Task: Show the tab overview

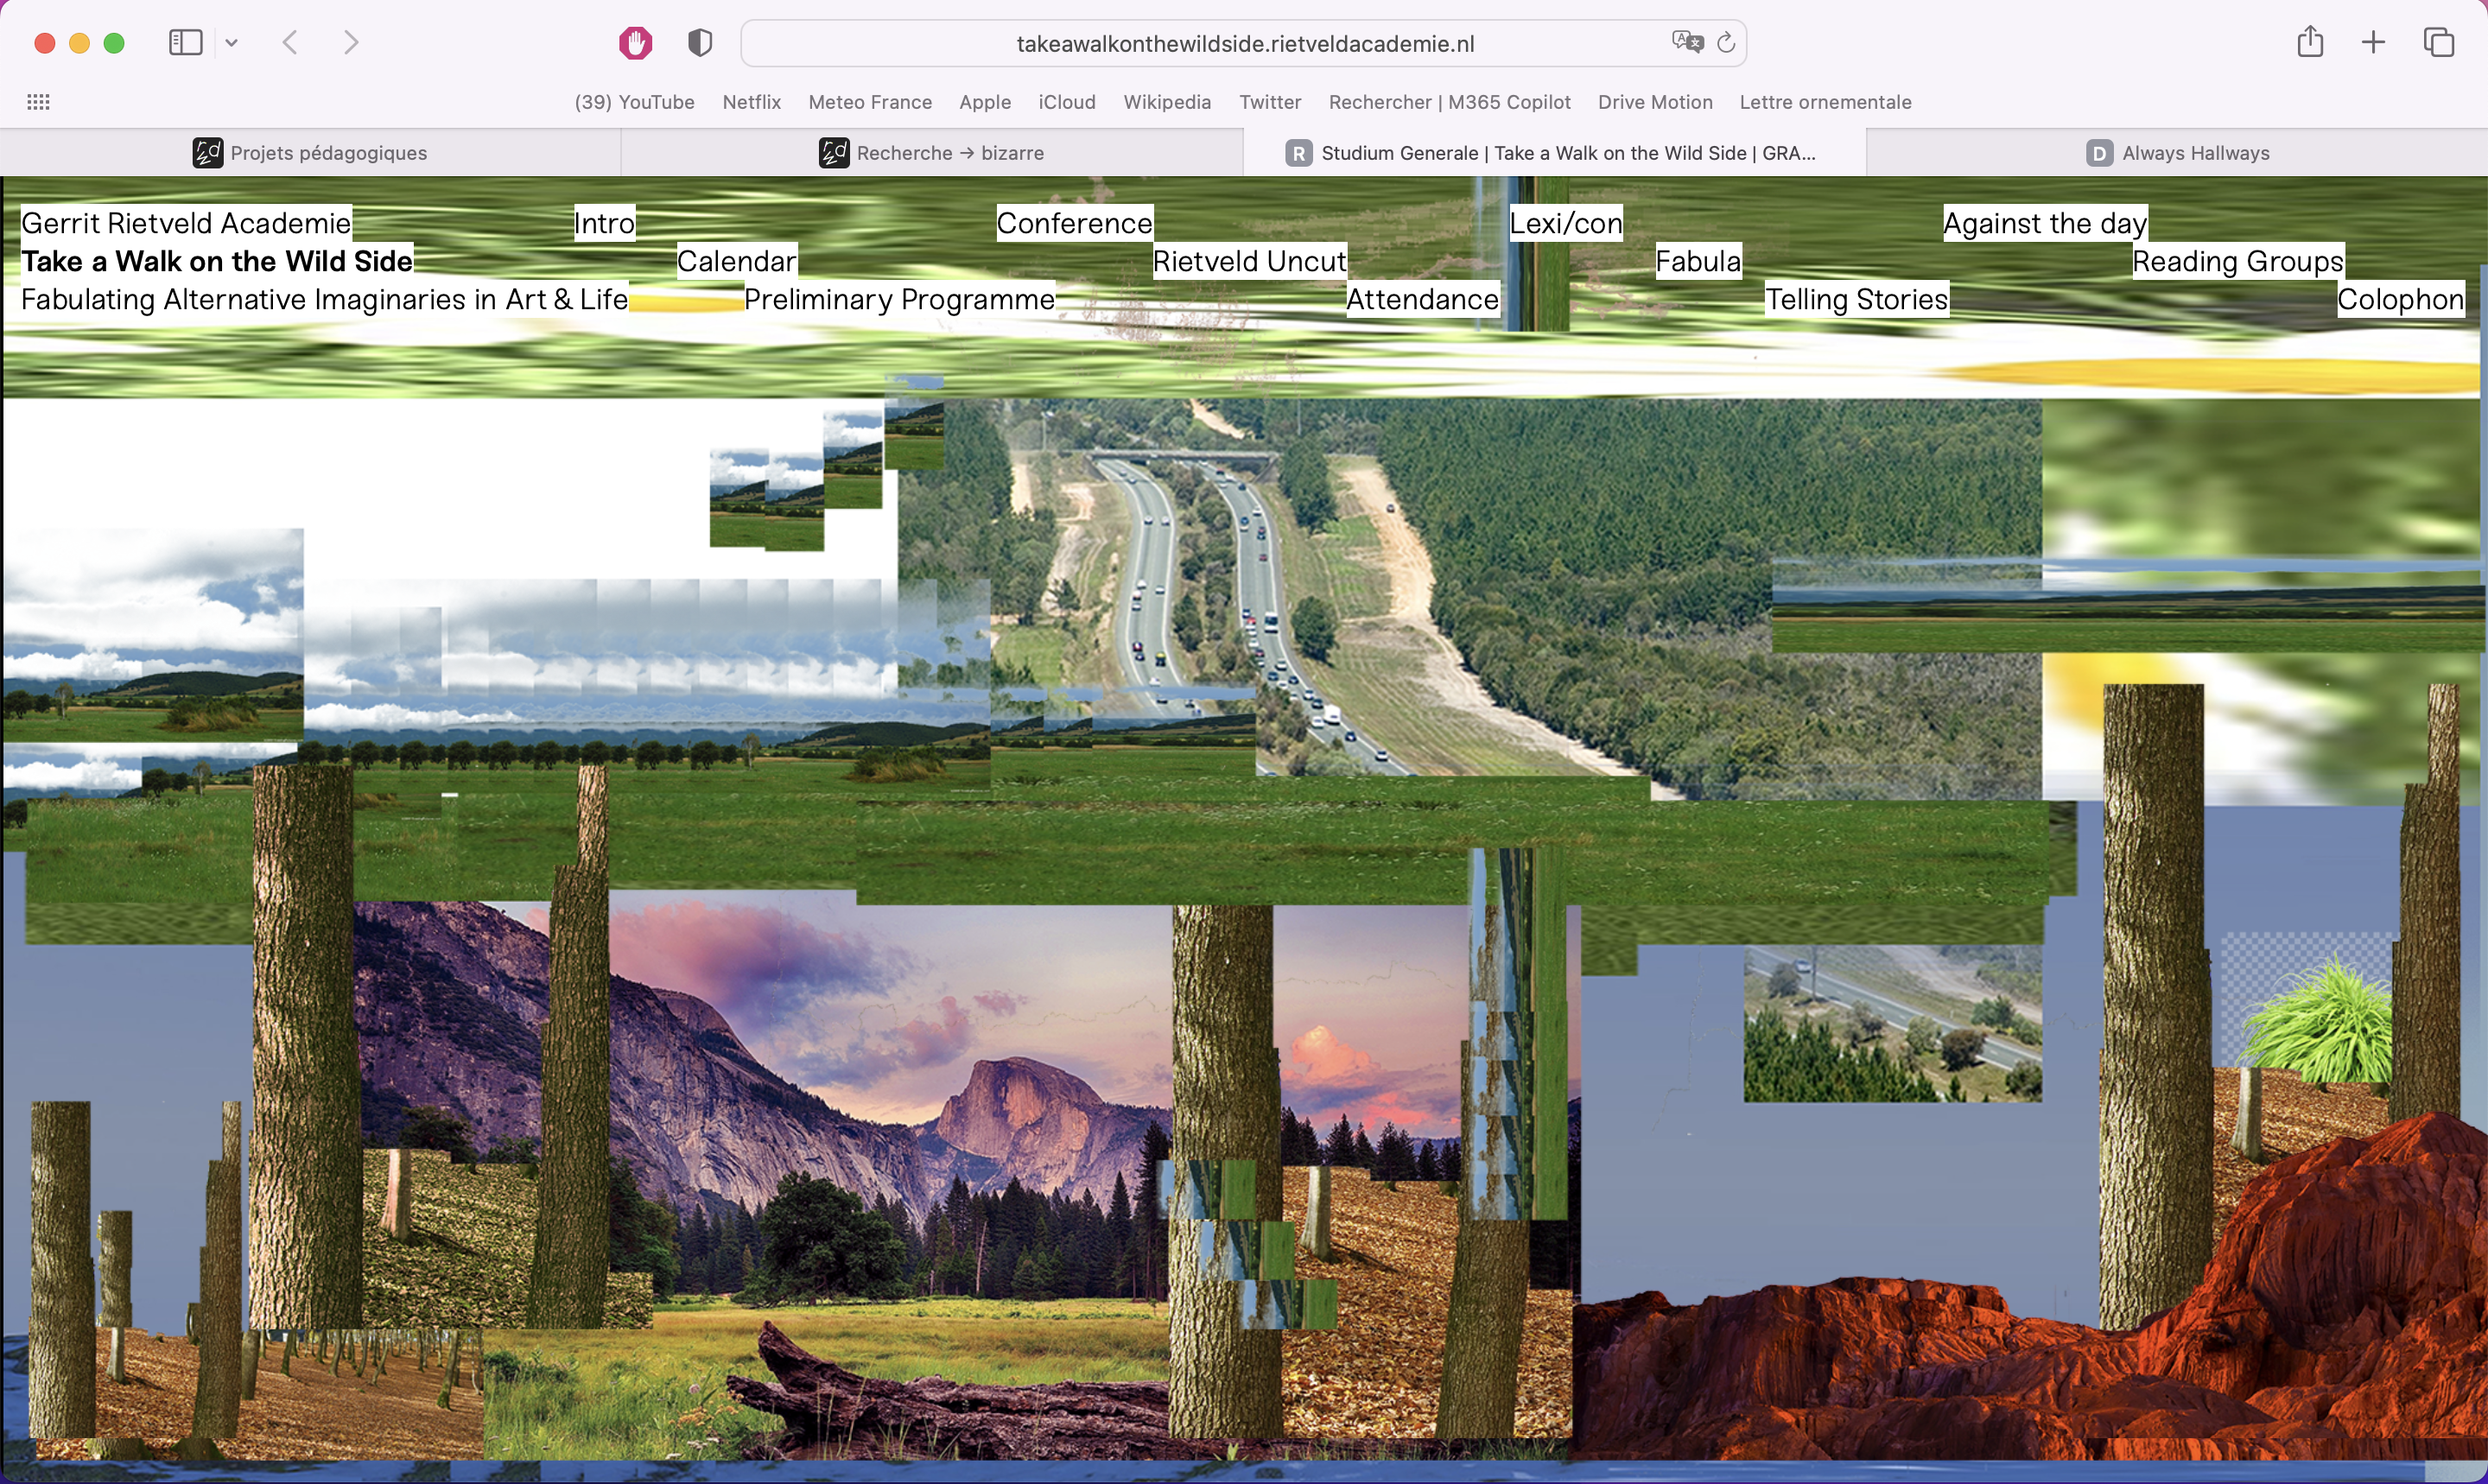Action: point(2439,42)
